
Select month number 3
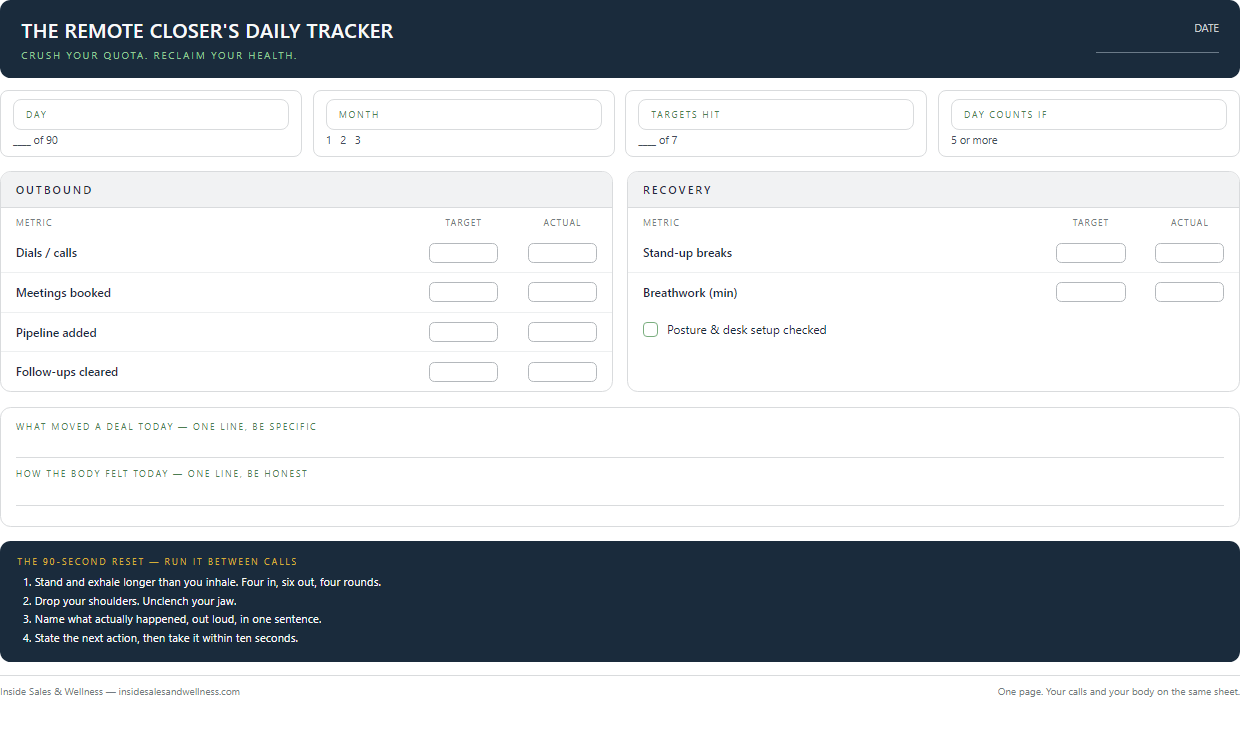pos(358,140)
